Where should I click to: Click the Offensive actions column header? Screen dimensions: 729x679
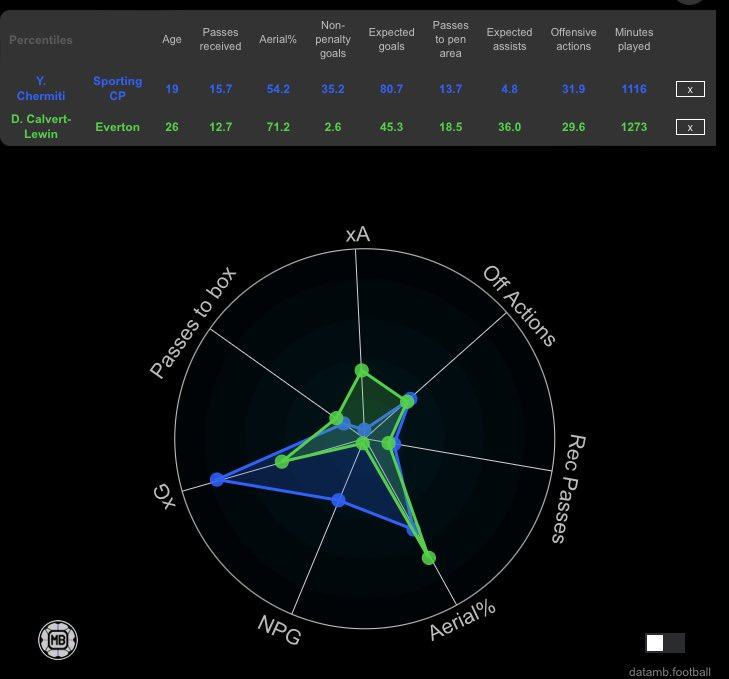[x=573, y=40]
